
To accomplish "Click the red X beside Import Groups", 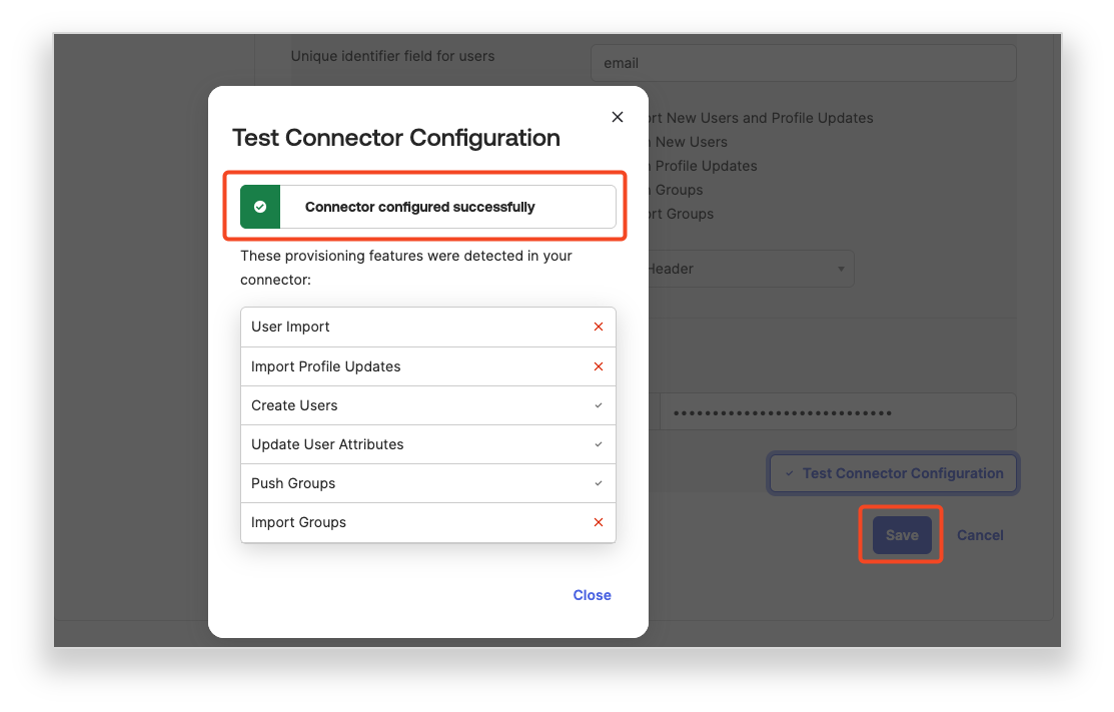I will 598,523.
